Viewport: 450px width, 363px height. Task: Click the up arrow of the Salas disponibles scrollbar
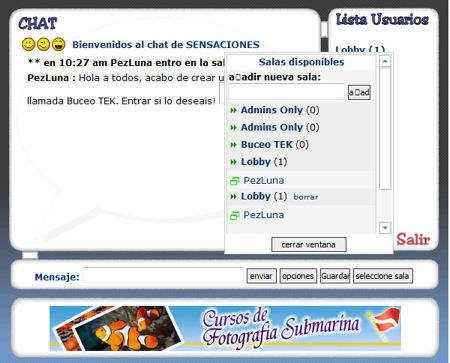coord(385,61)
